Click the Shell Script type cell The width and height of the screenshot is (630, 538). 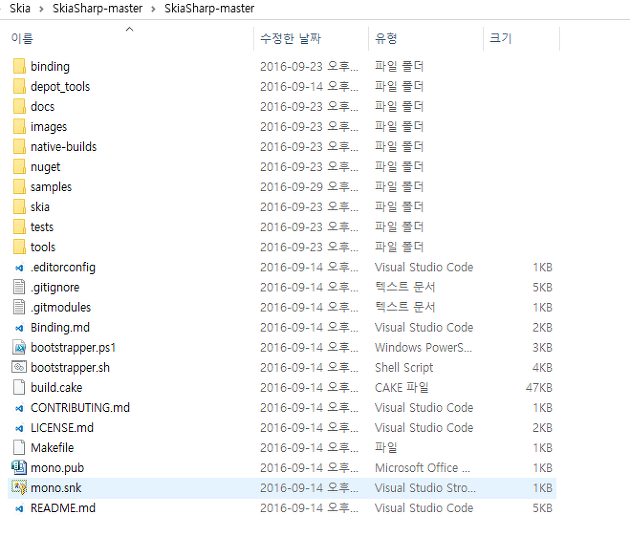[x=404, y=368]
